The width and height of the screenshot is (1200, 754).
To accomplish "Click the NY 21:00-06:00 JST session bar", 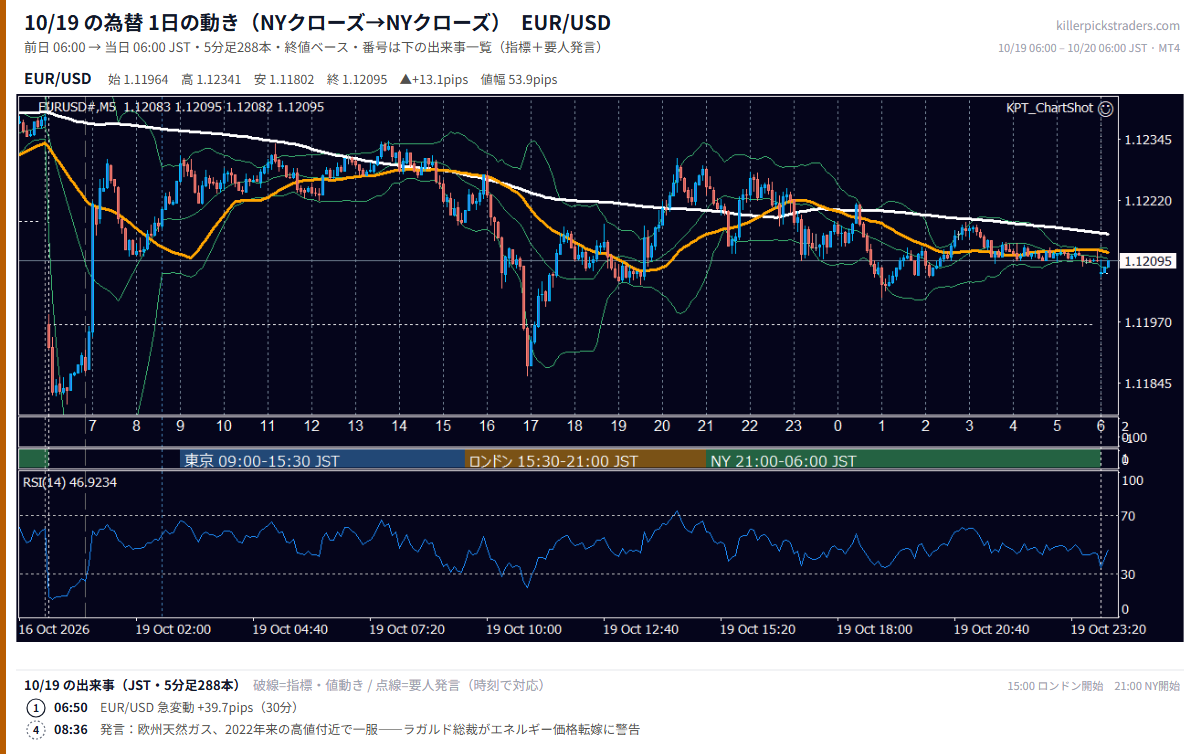I will click(903, 461).
